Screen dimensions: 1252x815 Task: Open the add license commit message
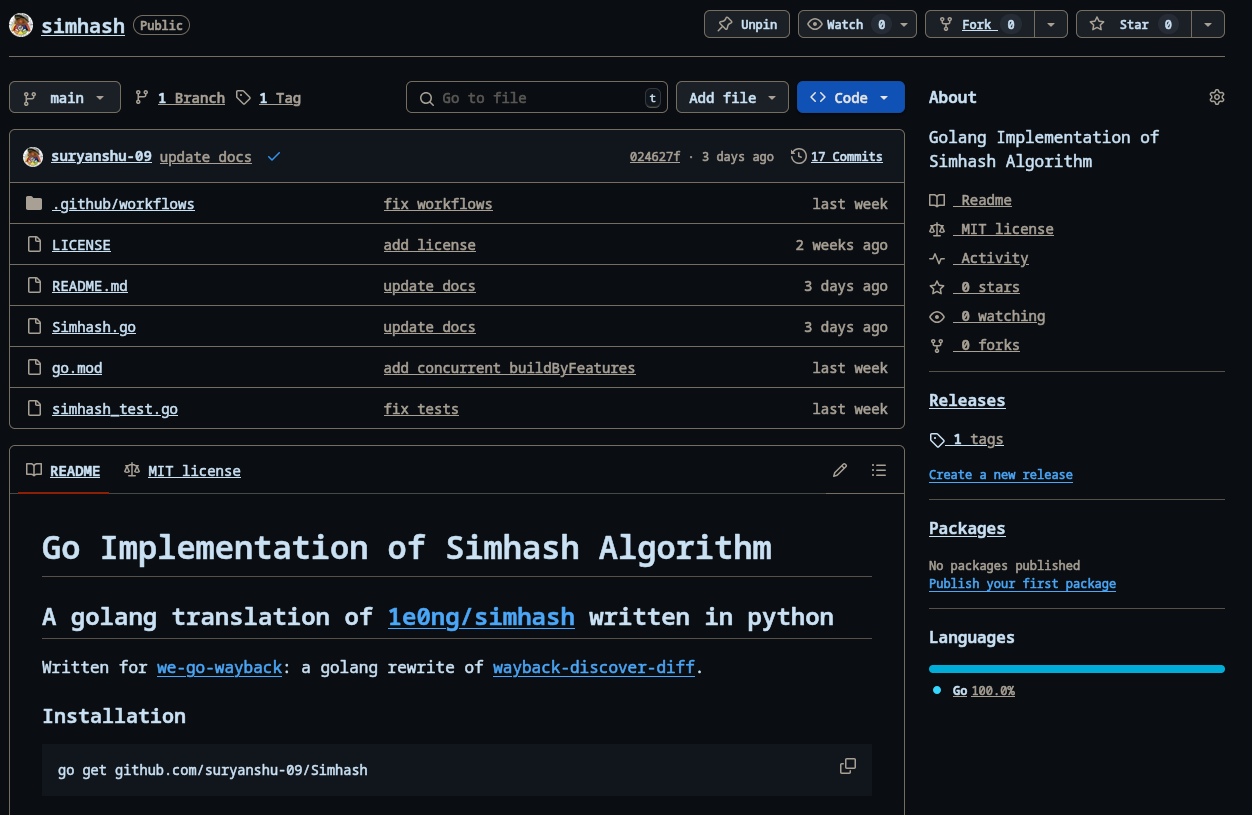click(x=430, y=245)
